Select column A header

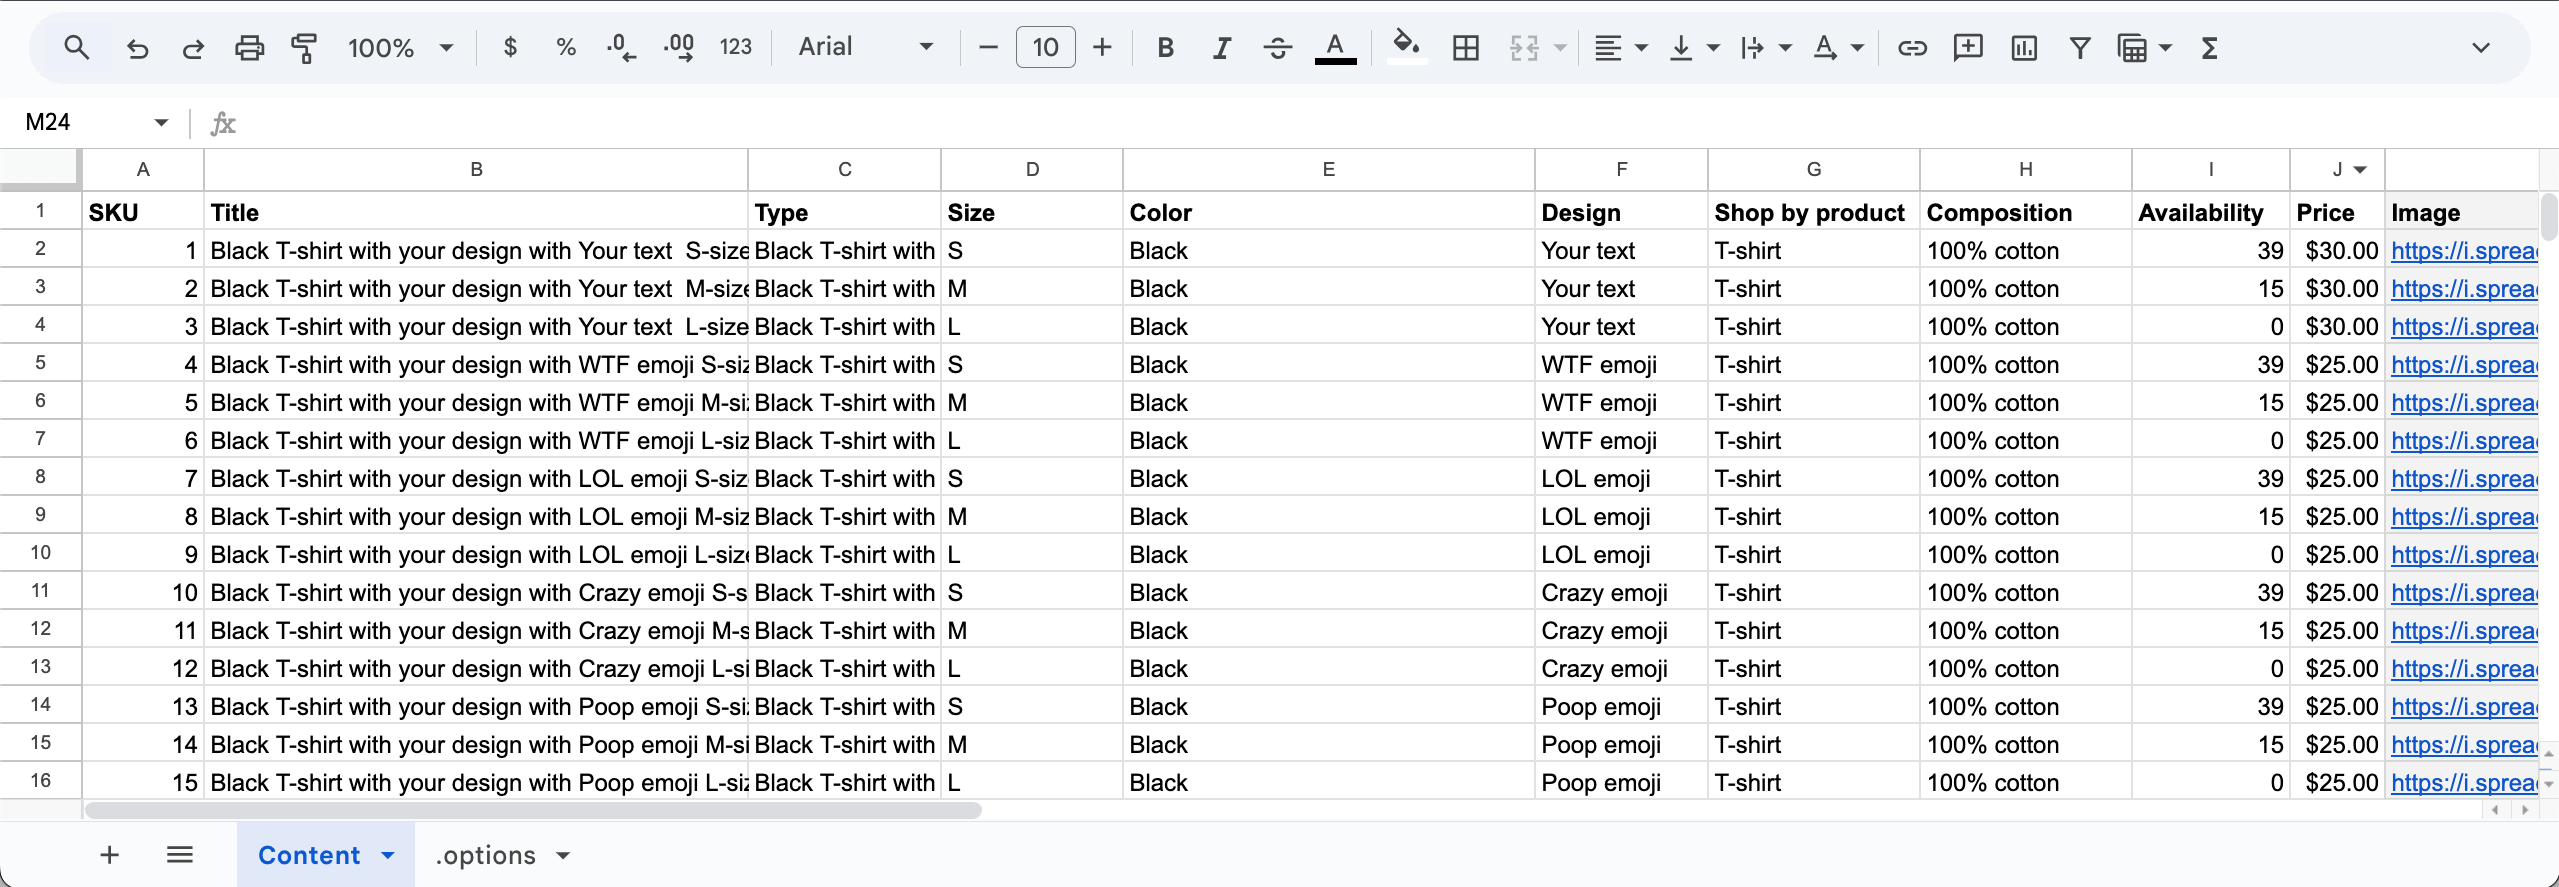click(143, 169)
